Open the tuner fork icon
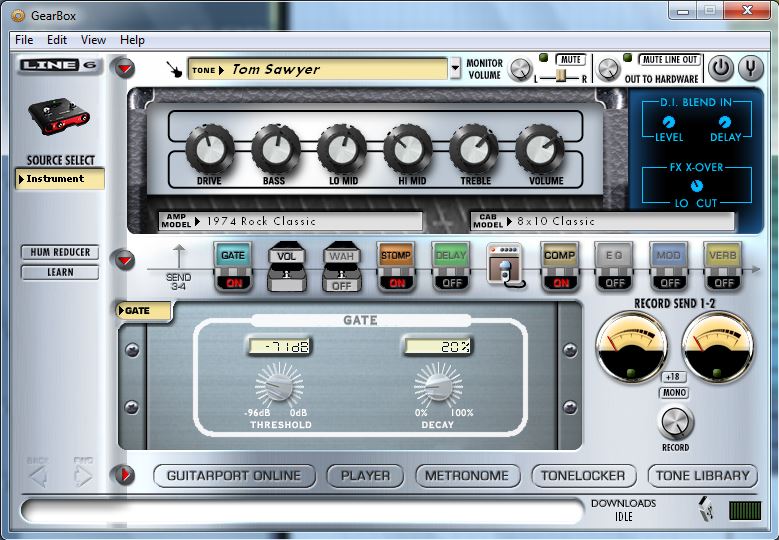This screenshot has width=779, height=540. click(x=751, y=68)
